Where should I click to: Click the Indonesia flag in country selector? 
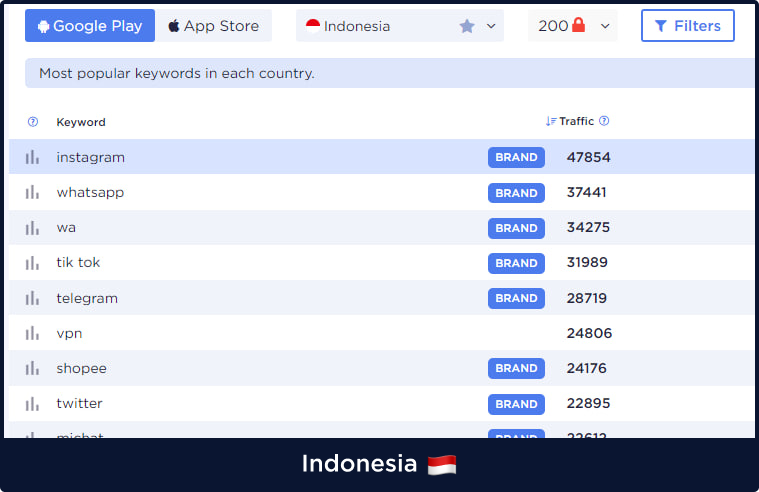point(313,26)
